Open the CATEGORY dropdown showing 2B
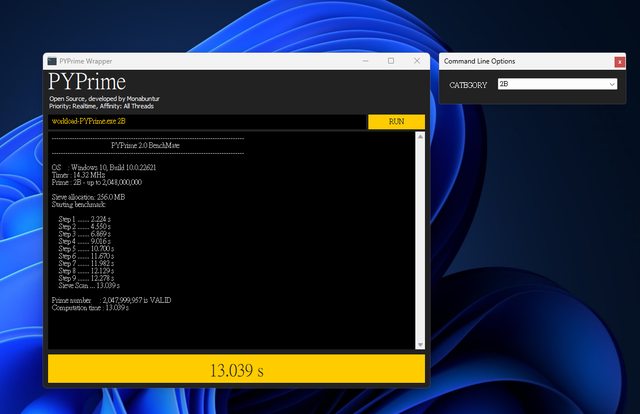The width and height of the screenshot is (640, 414). pyautogui.click(x=555, y=85)
